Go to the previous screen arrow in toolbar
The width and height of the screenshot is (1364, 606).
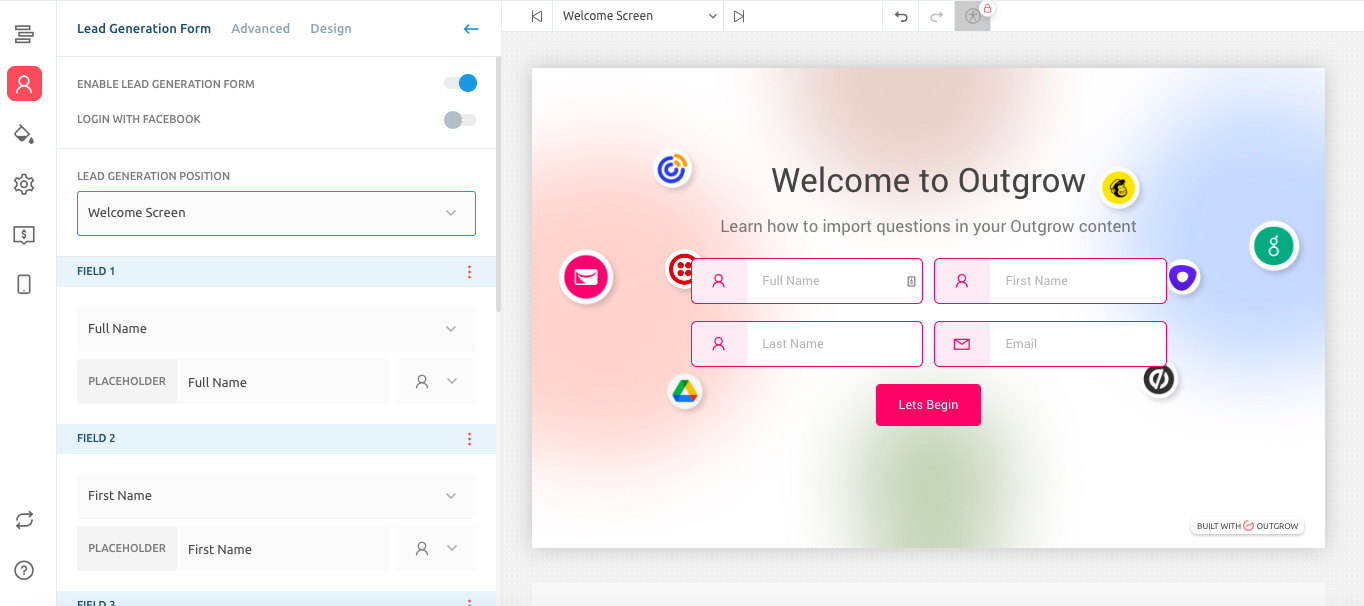[537, 16]
